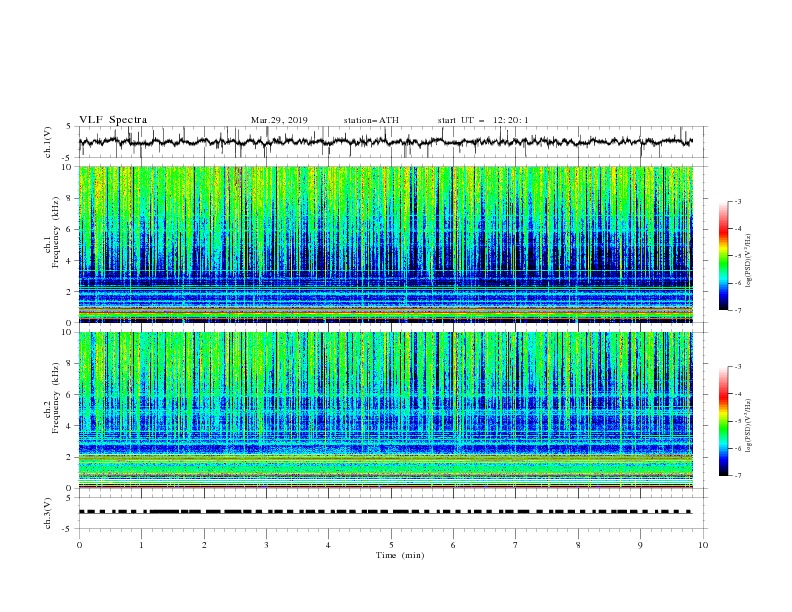The height and width of the screenshot is (612, 792).
Task: Click time axis tick label "0"
Action: click(x=79, y=545)
